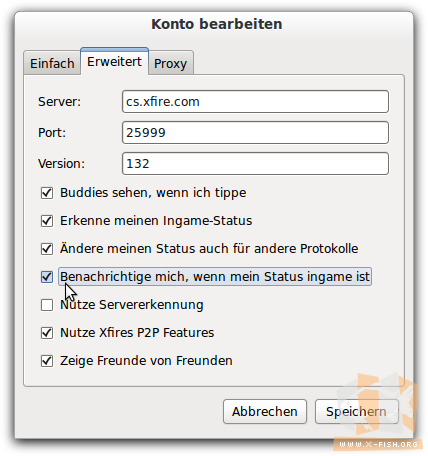Uncheck Zeige Freunde von Freunden
The width and height of the screenshot is (428, 456).
(47, 361)
